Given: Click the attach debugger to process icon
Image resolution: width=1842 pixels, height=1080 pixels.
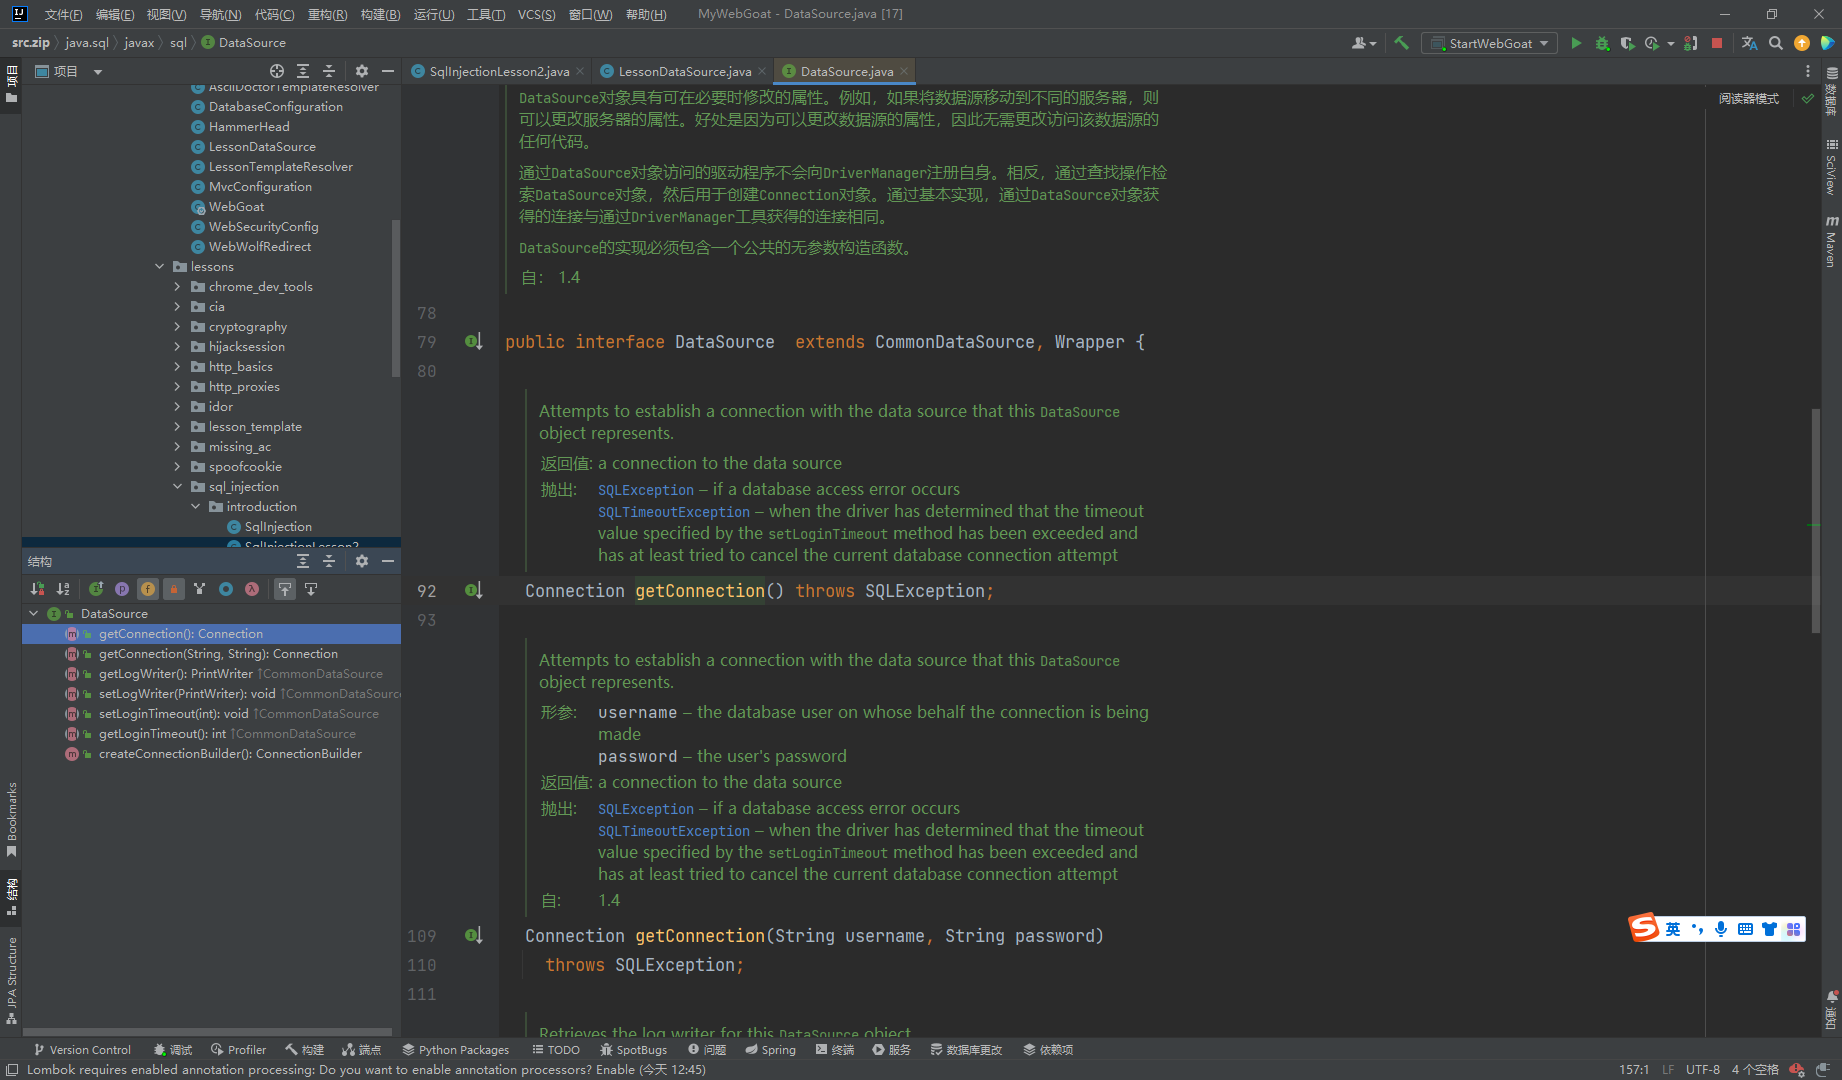Looking at the screenshot, I should [1691, 43].
